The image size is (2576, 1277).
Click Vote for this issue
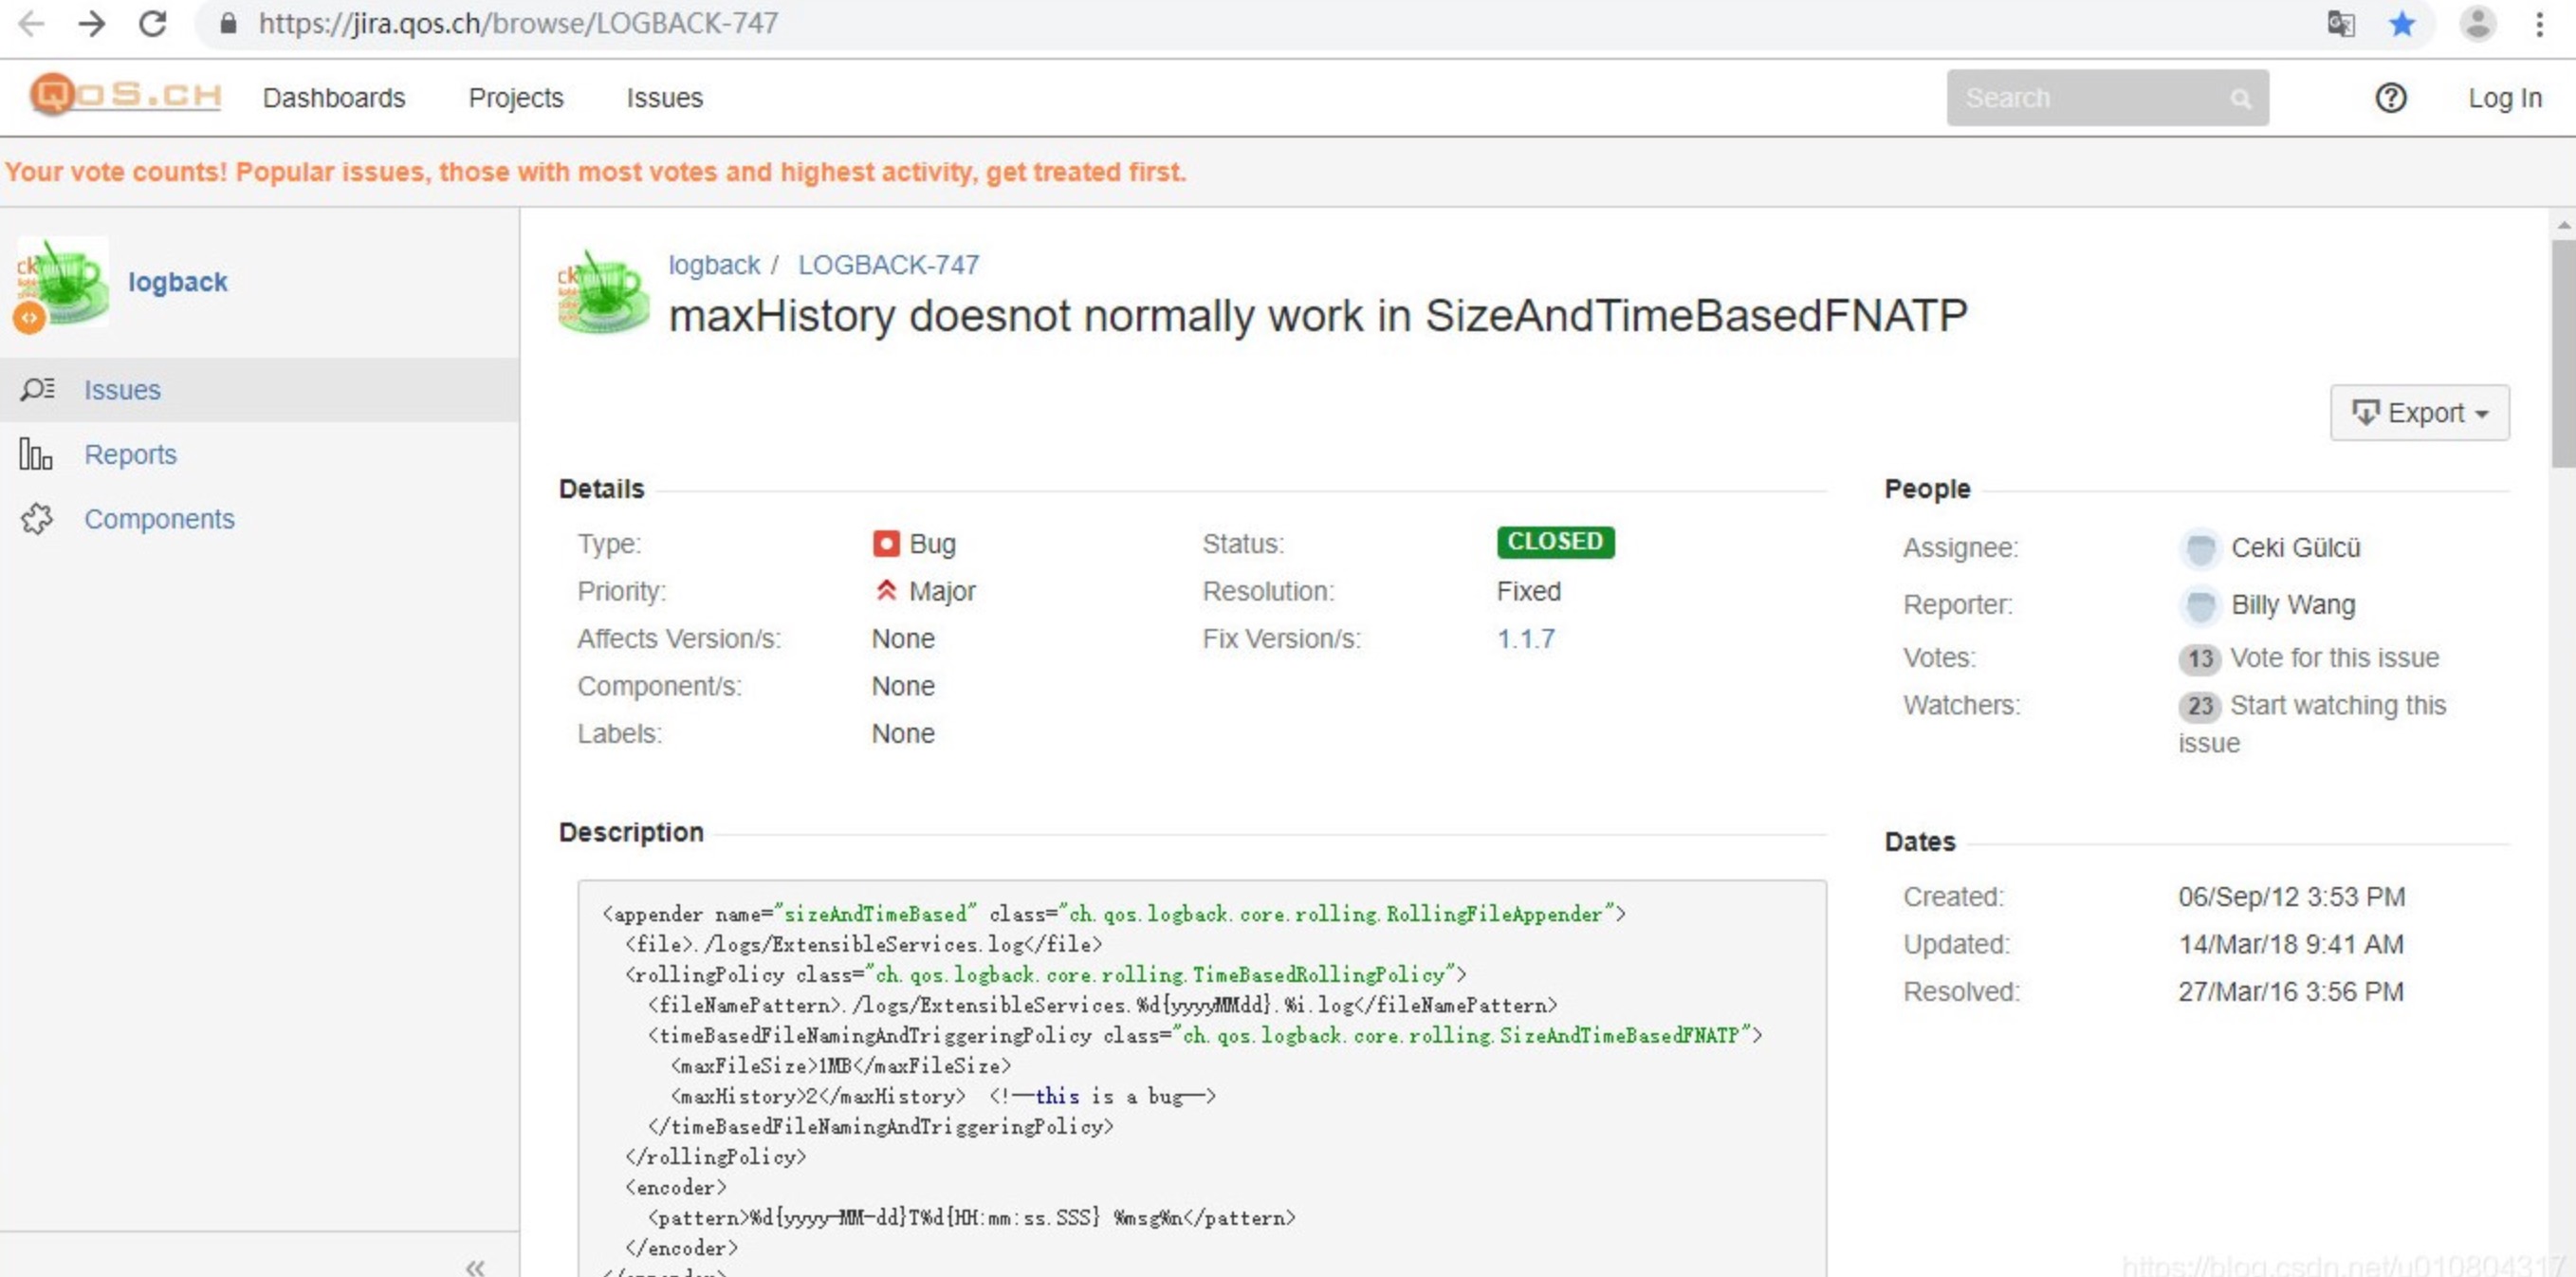click(2334, 658)
